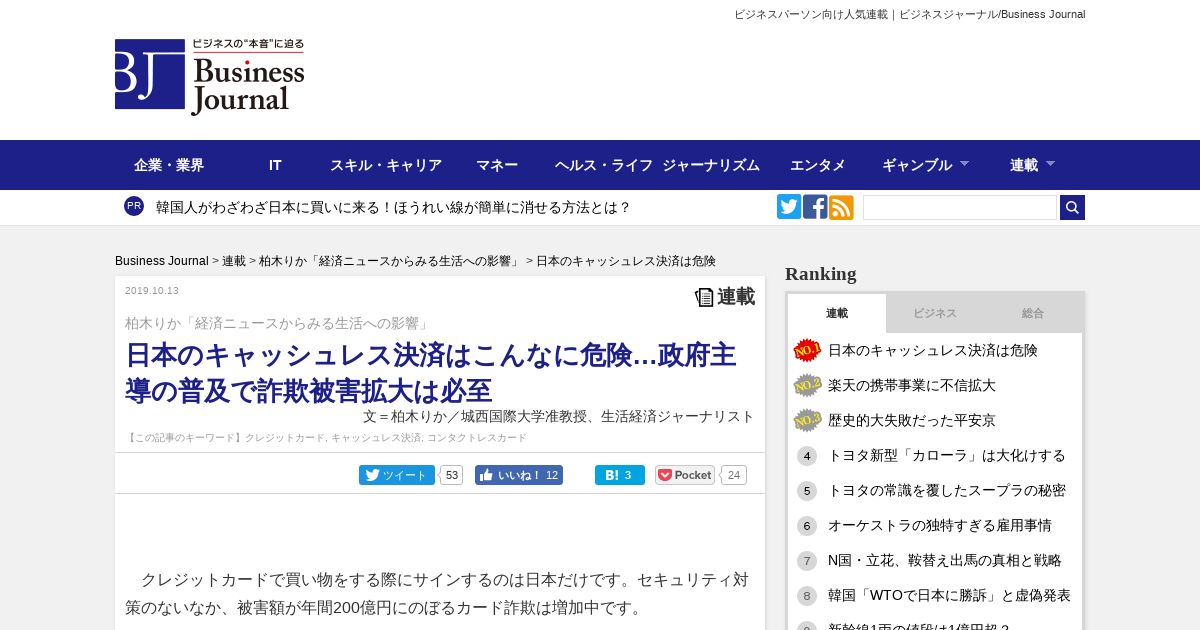The image size is (1200, 630).
Task: Open the Twitter icon beside the search box
Action: (789, 207)
